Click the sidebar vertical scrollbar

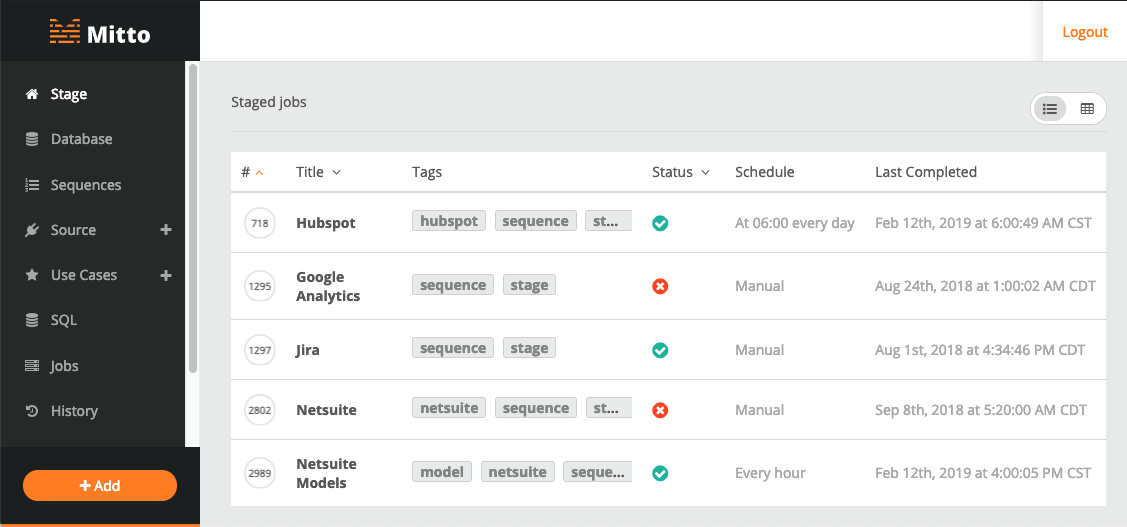(193, 219)
